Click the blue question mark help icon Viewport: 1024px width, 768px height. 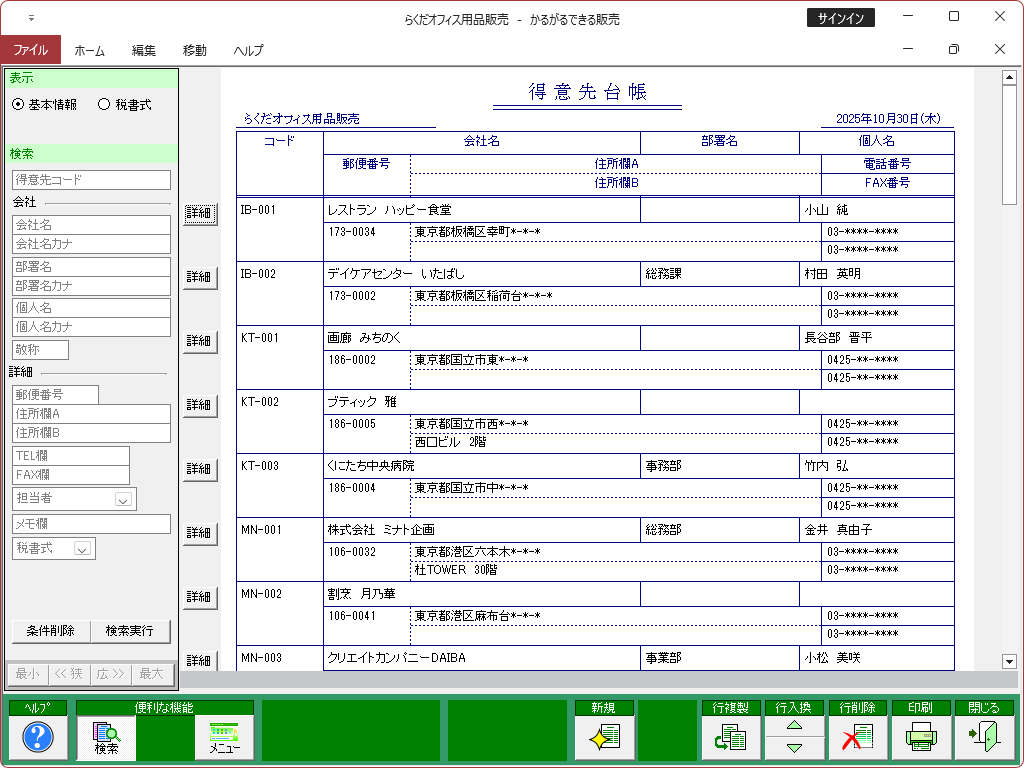[37, 738]
